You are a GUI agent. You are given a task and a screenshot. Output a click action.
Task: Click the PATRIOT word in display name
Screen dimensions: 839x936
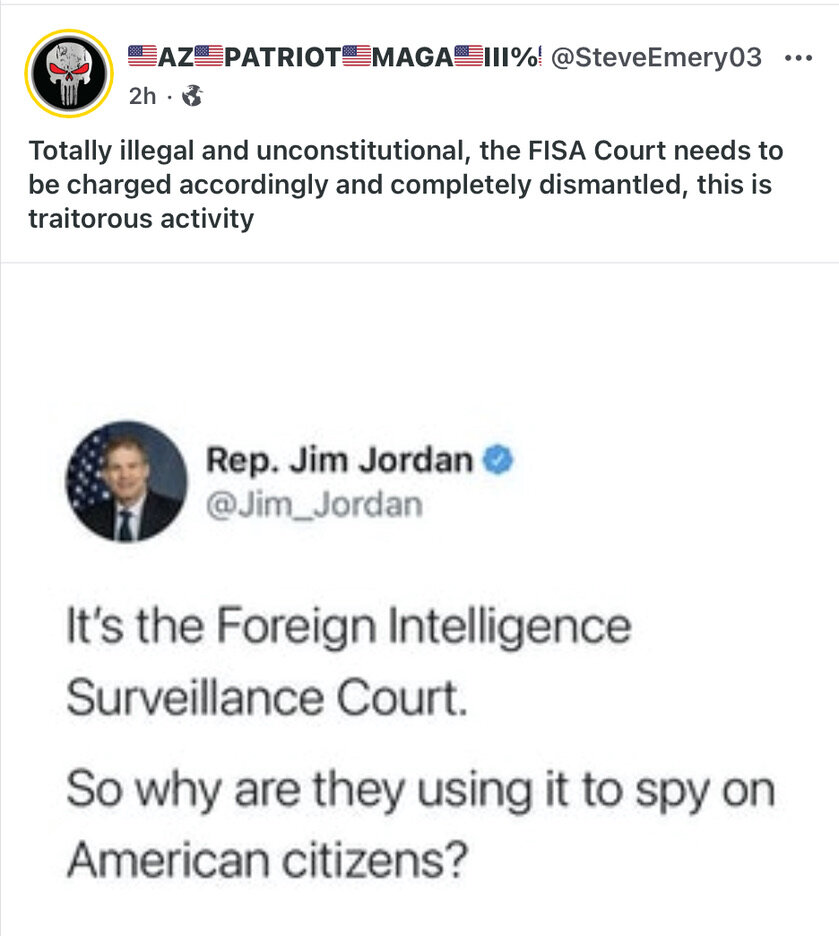(282, 57)
